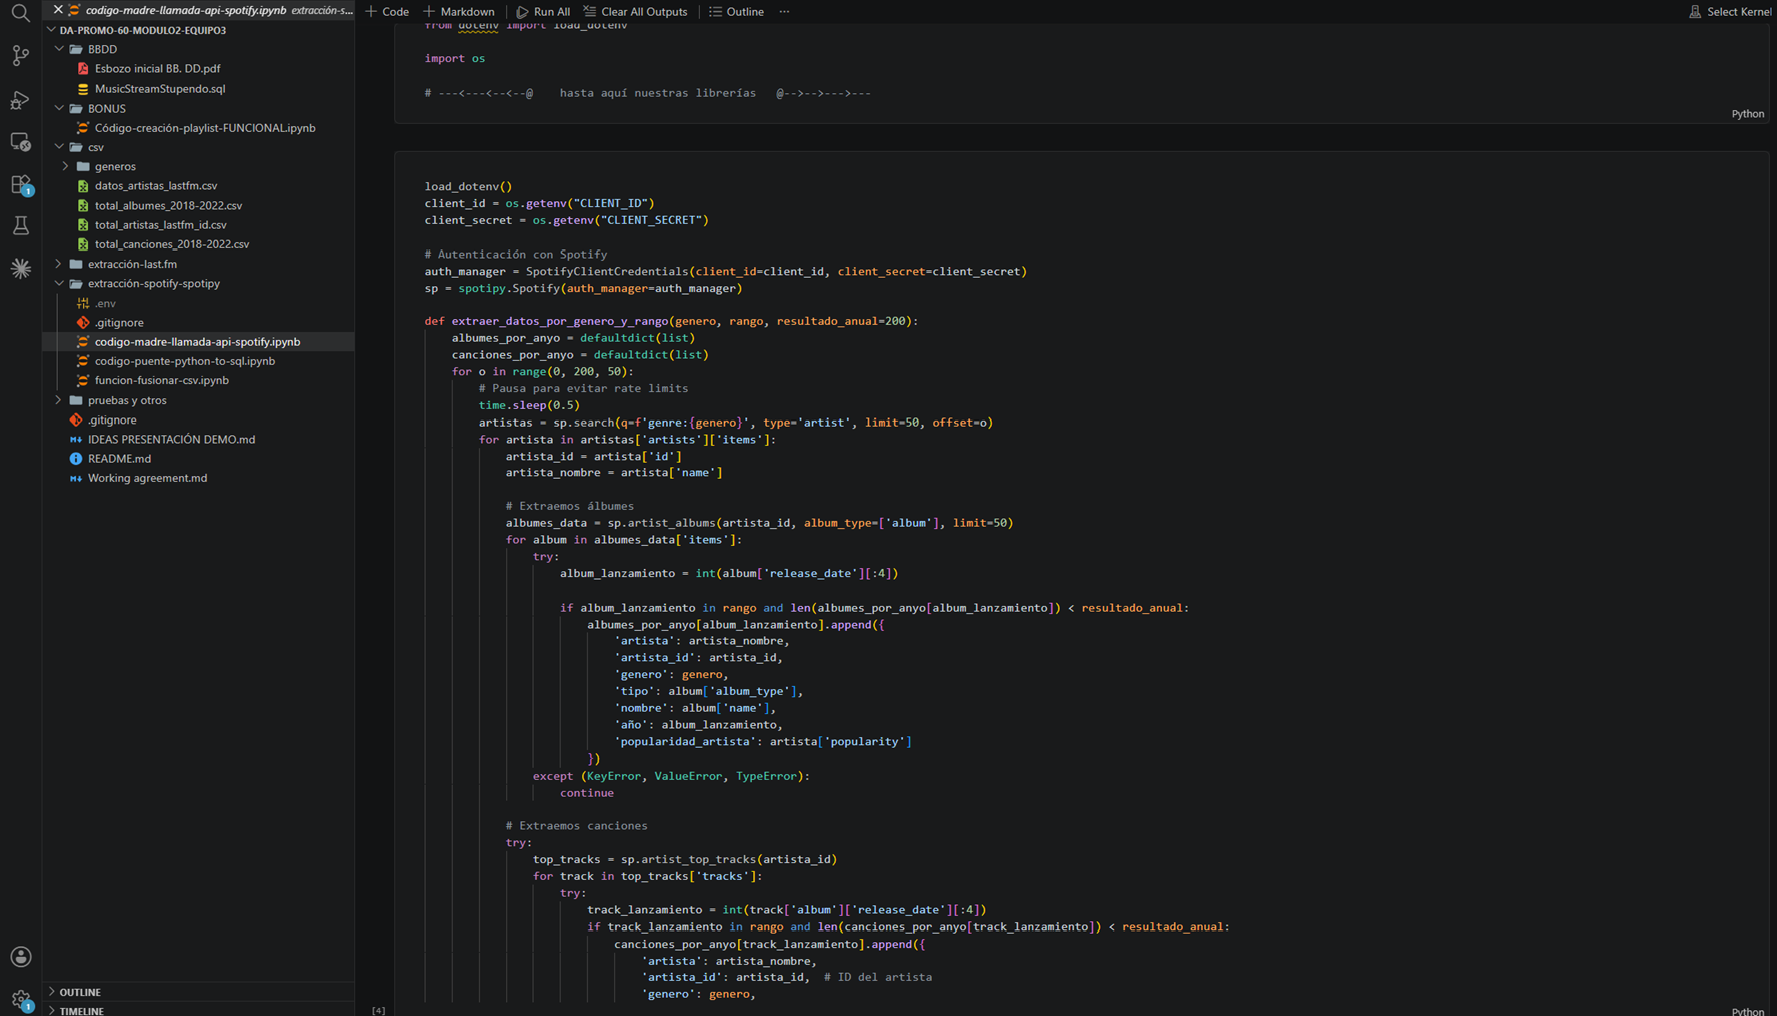1777x1016 pixels.
Task: Show the notebook Outline
Action: [x=737, y=11]
